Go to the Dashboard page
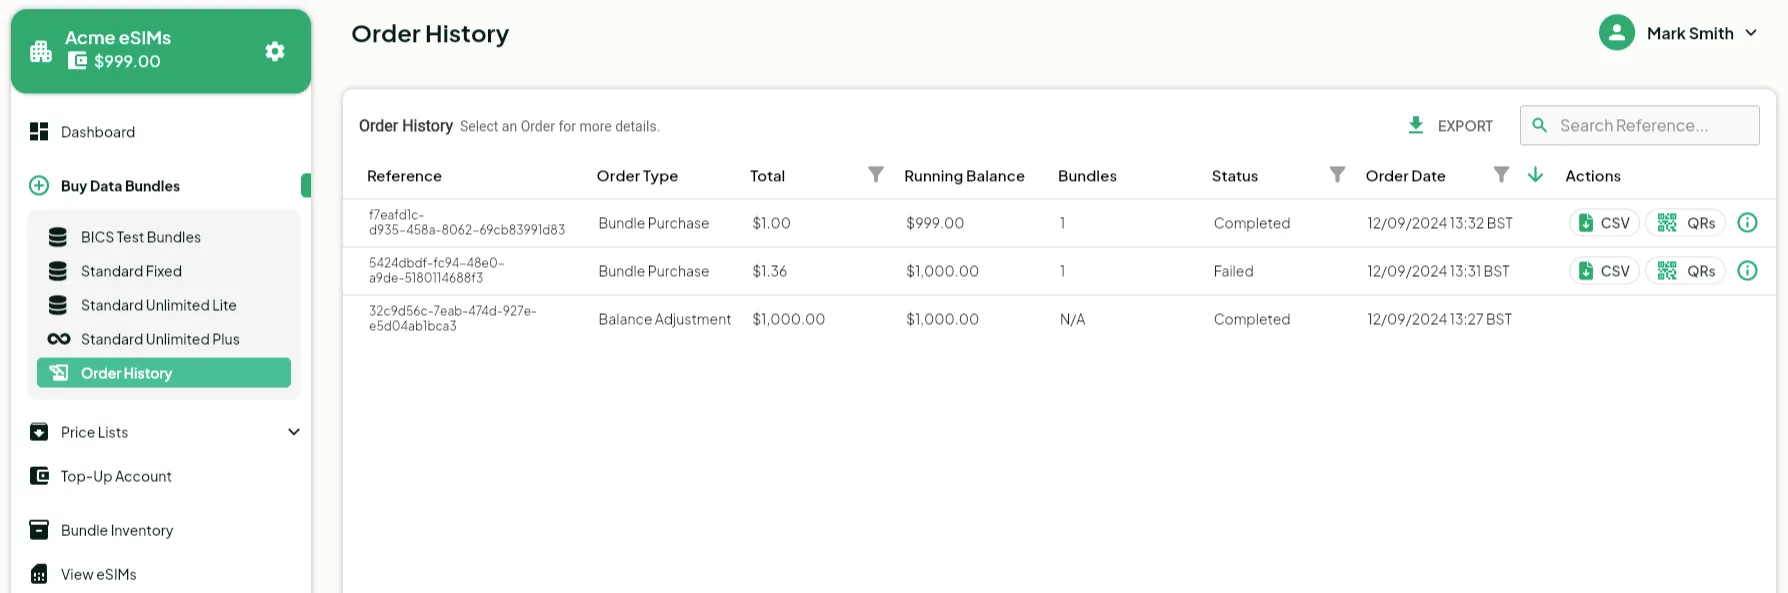Viewport: 1788px width, 593px height. coord(97,132)
